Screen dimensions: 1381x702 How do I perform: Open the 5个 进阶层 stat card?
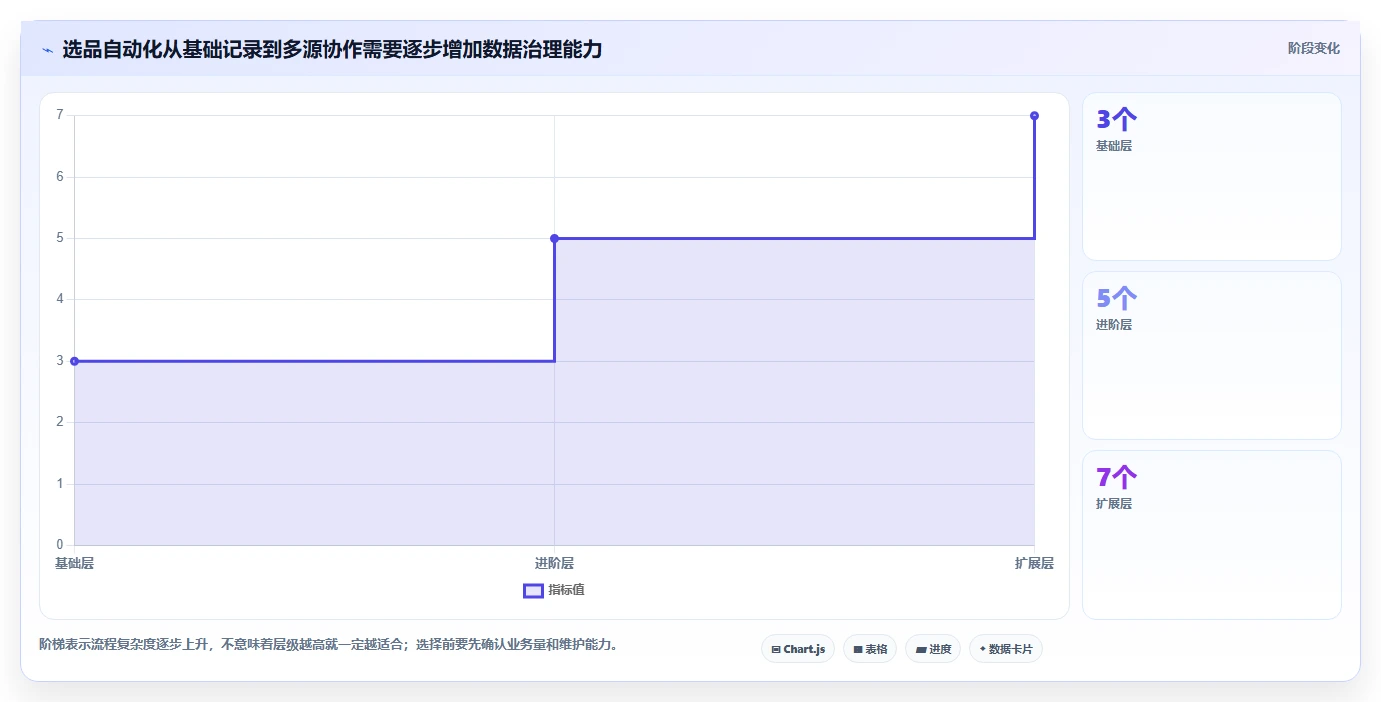(1211, 355)
